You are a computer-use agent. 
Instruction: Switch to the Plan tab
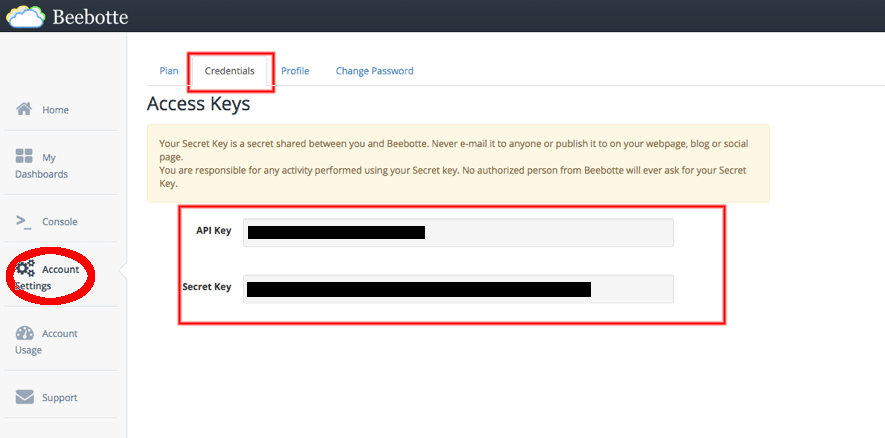click(169, 71)
